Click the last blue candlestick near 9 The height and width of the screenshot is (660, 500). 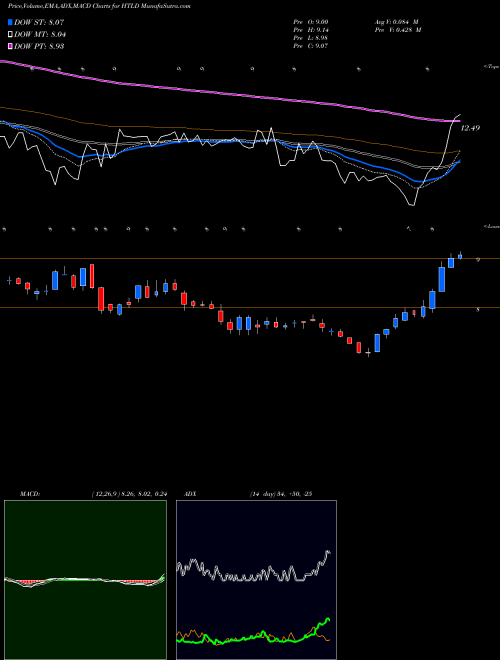[x=460, y=256]
